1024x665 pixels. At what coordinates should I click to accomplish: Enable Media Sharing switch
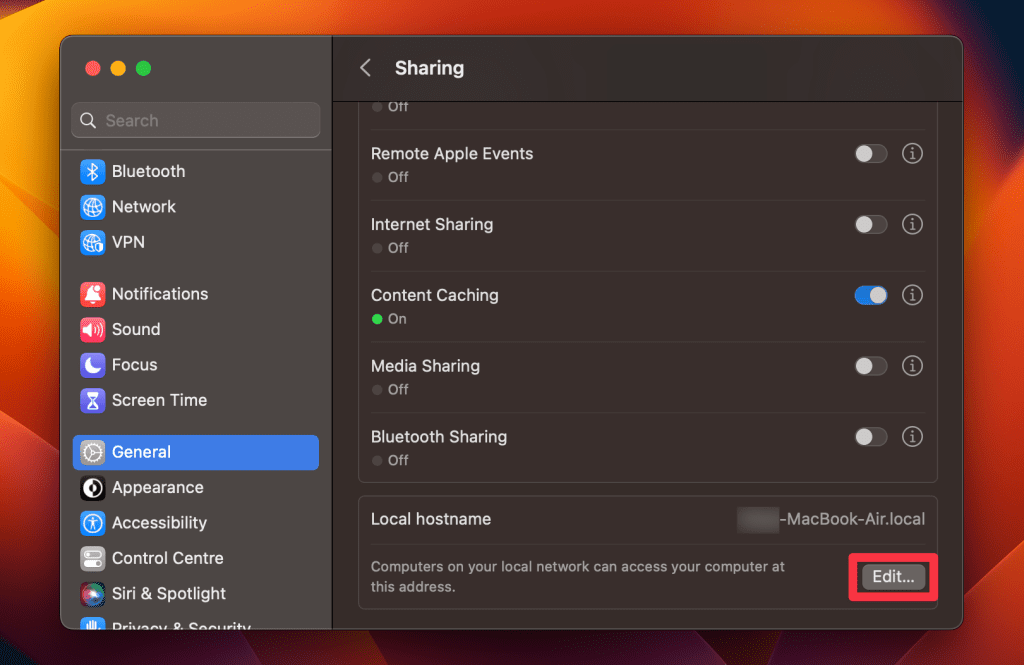870,366
